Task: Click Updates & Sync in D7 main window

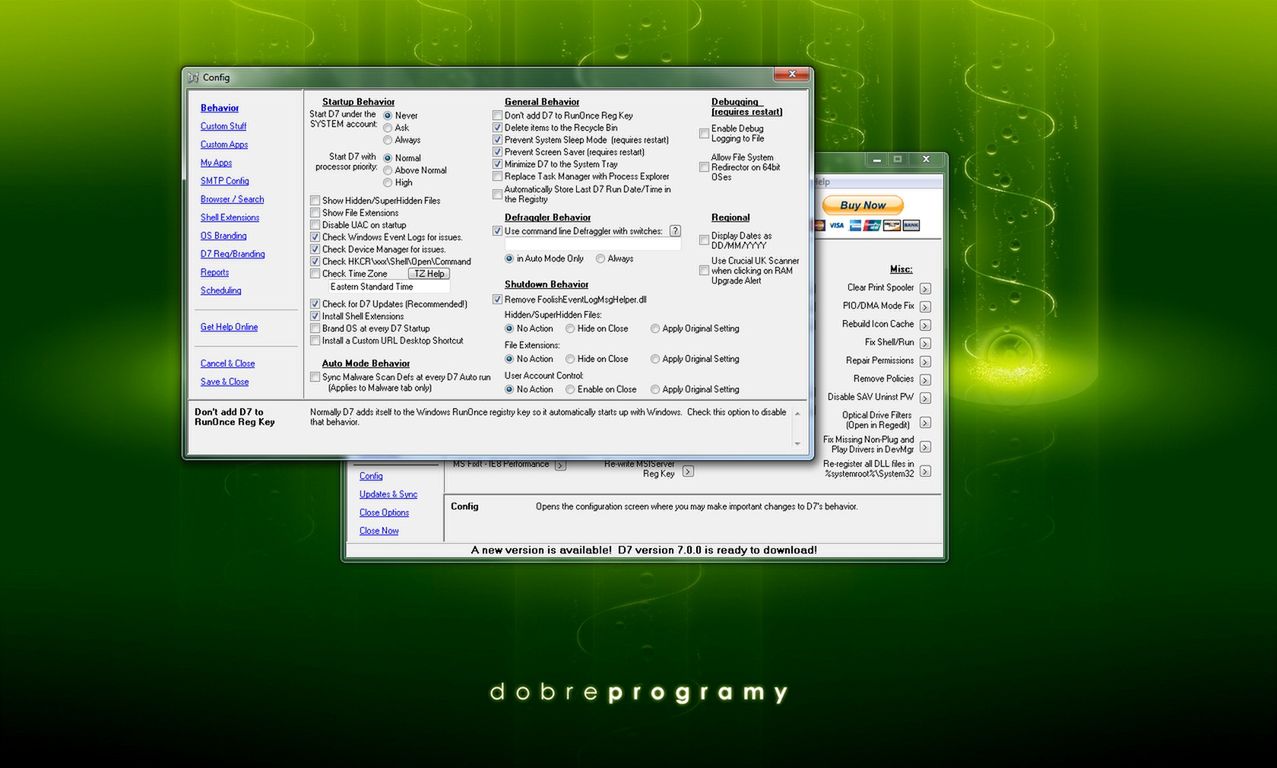Action: click(x=388, y=495)
